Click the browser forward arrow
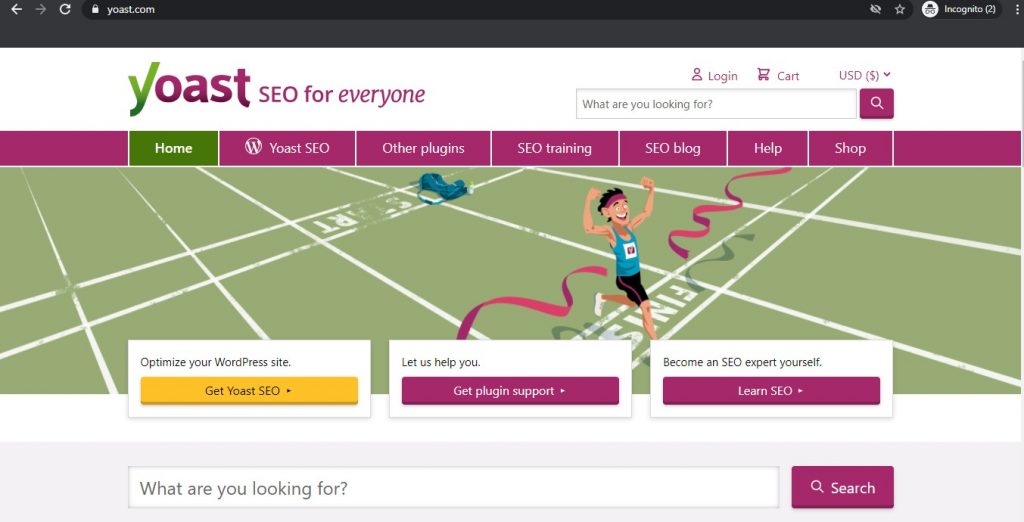The image size is (1024, 522). (40, 9)
